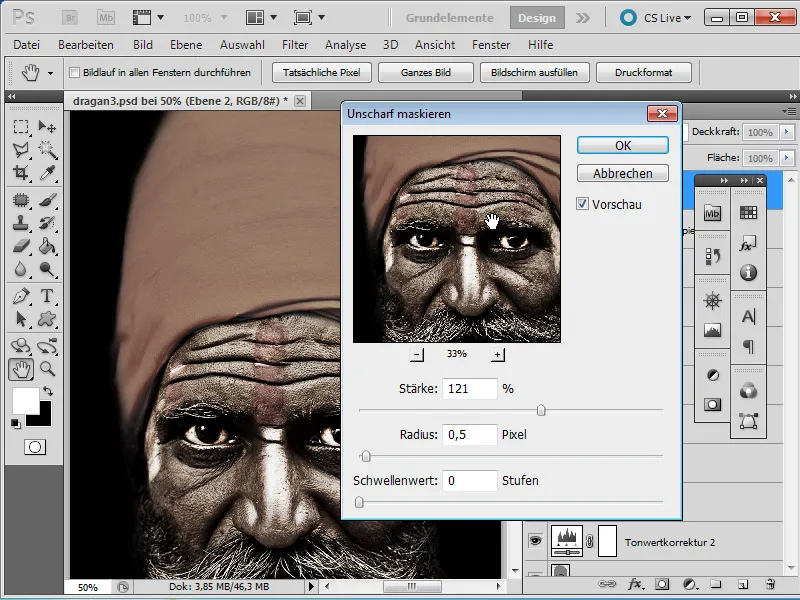Select the Rectangular Marquee tool
800x600 pixels.
click(21, 126)
